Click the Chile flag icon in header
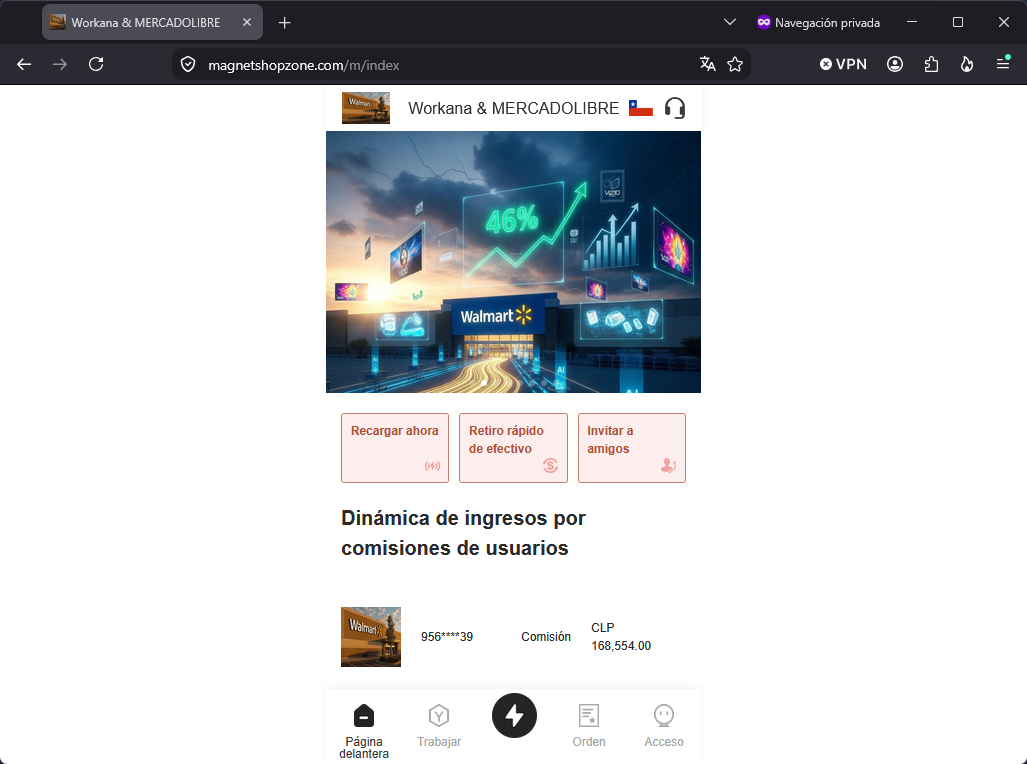 pos(641,108)
